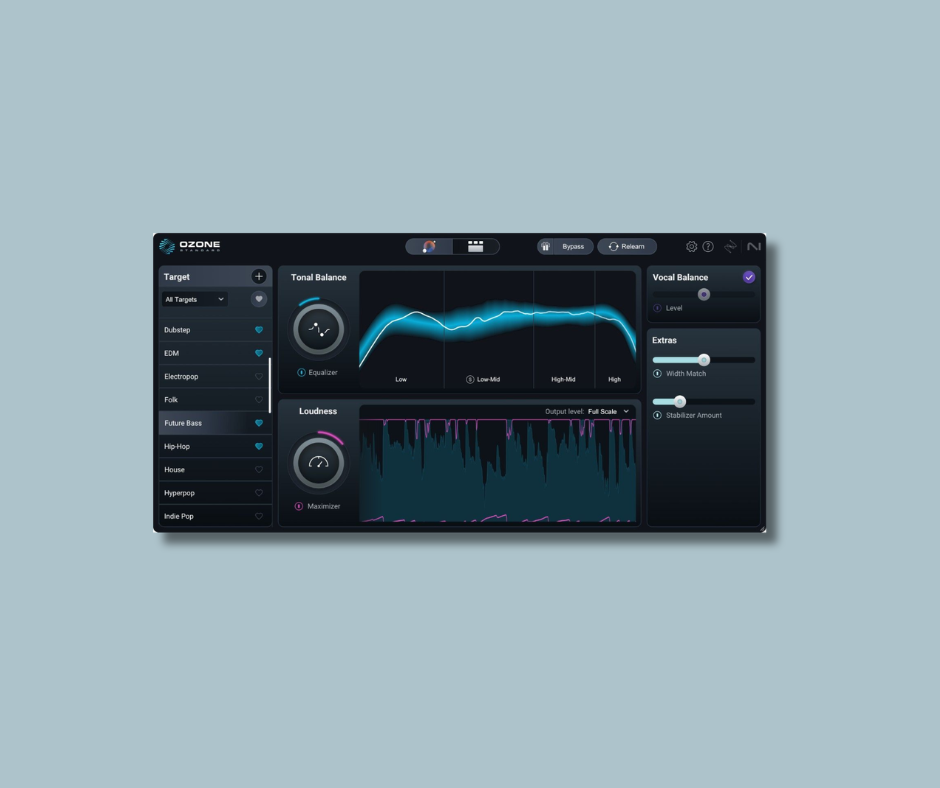The width and height of the screenshot is (940, 788).
Task: Click the Bypass button
Action: tap(573, 246)
